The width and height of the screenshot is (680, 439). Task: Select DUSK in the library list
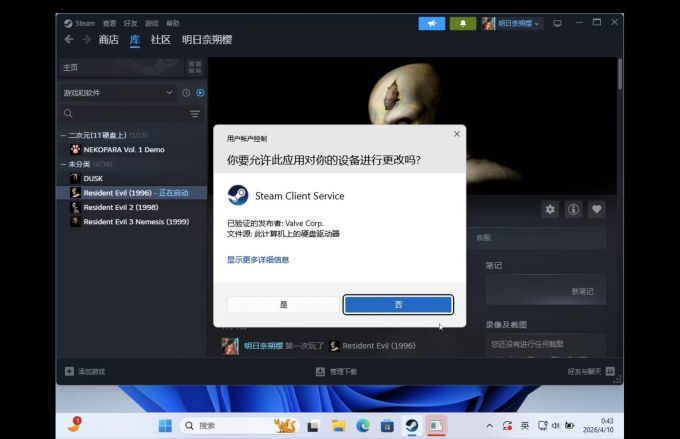pyautogui.click(x=131, y=178)
